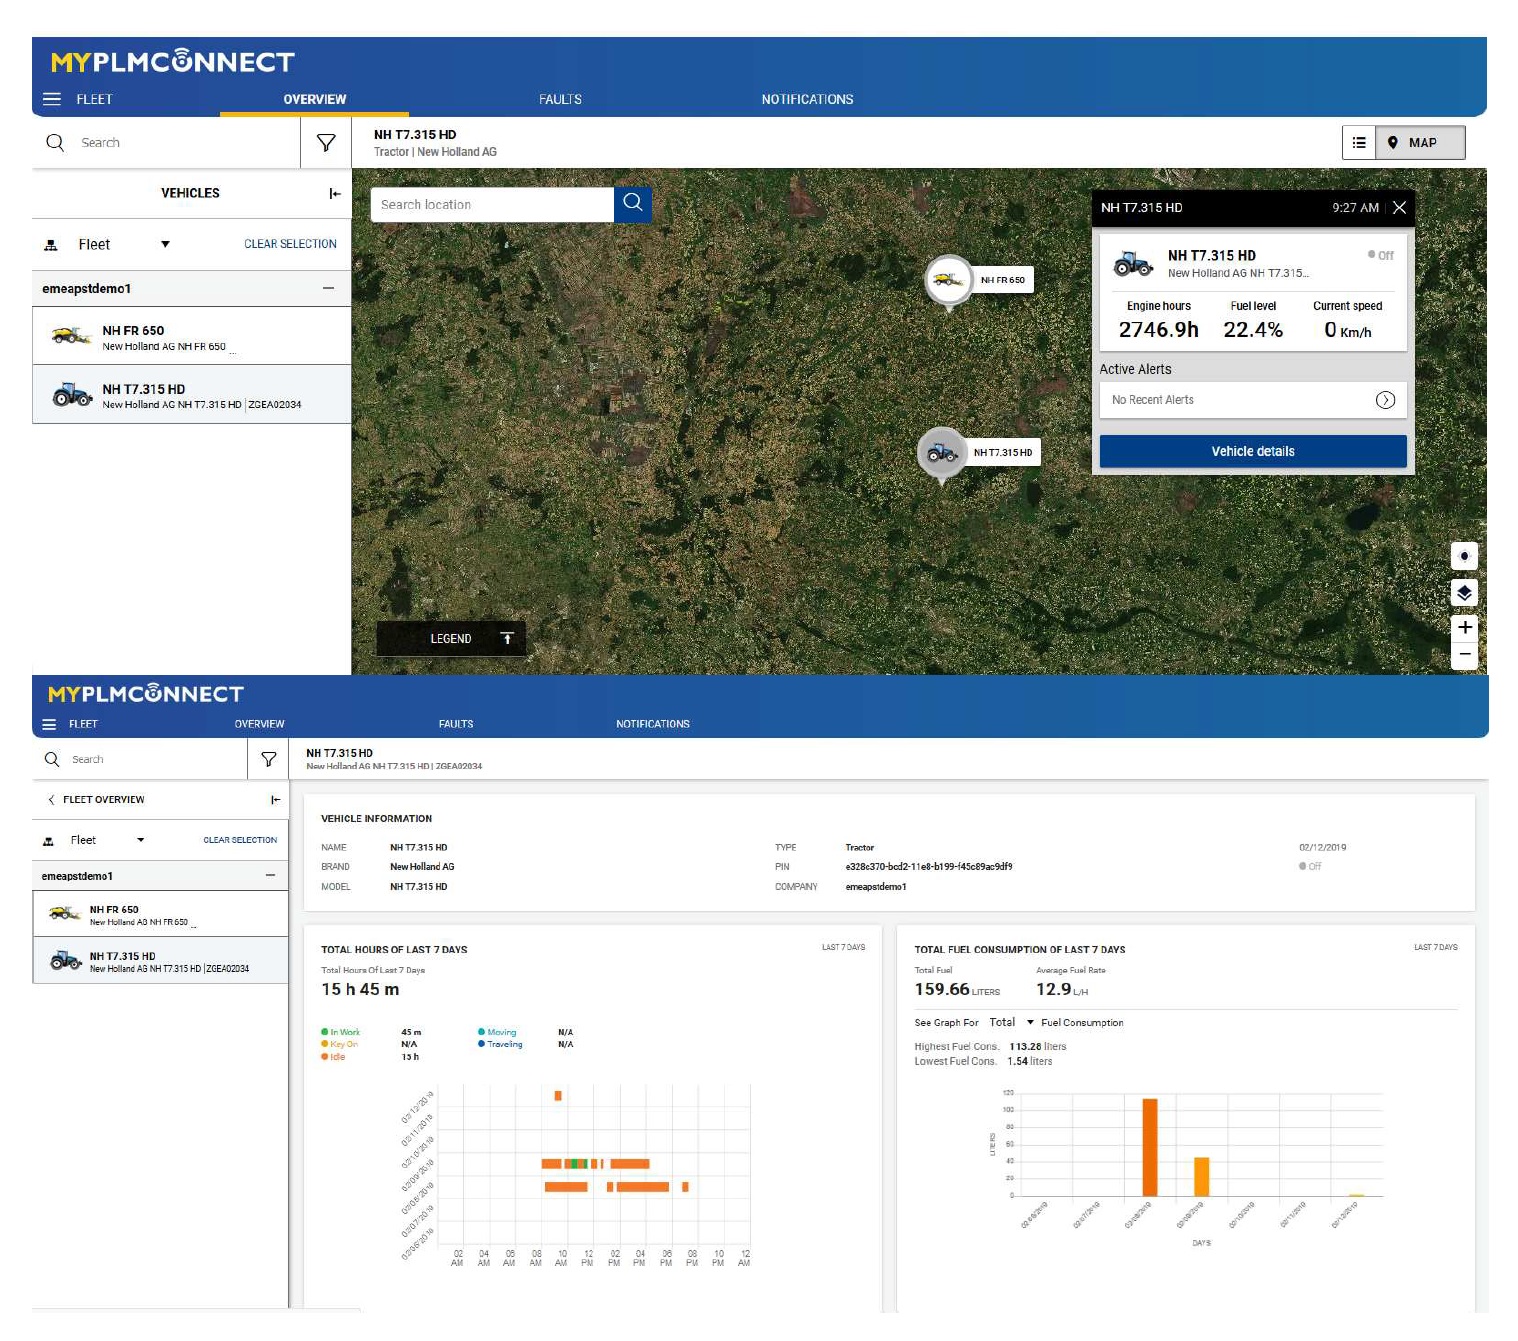Screen dimensions: 1518x1341
Task: Click the tallest orange fuel consumption bar
Action: (x=1150, y=1147)
